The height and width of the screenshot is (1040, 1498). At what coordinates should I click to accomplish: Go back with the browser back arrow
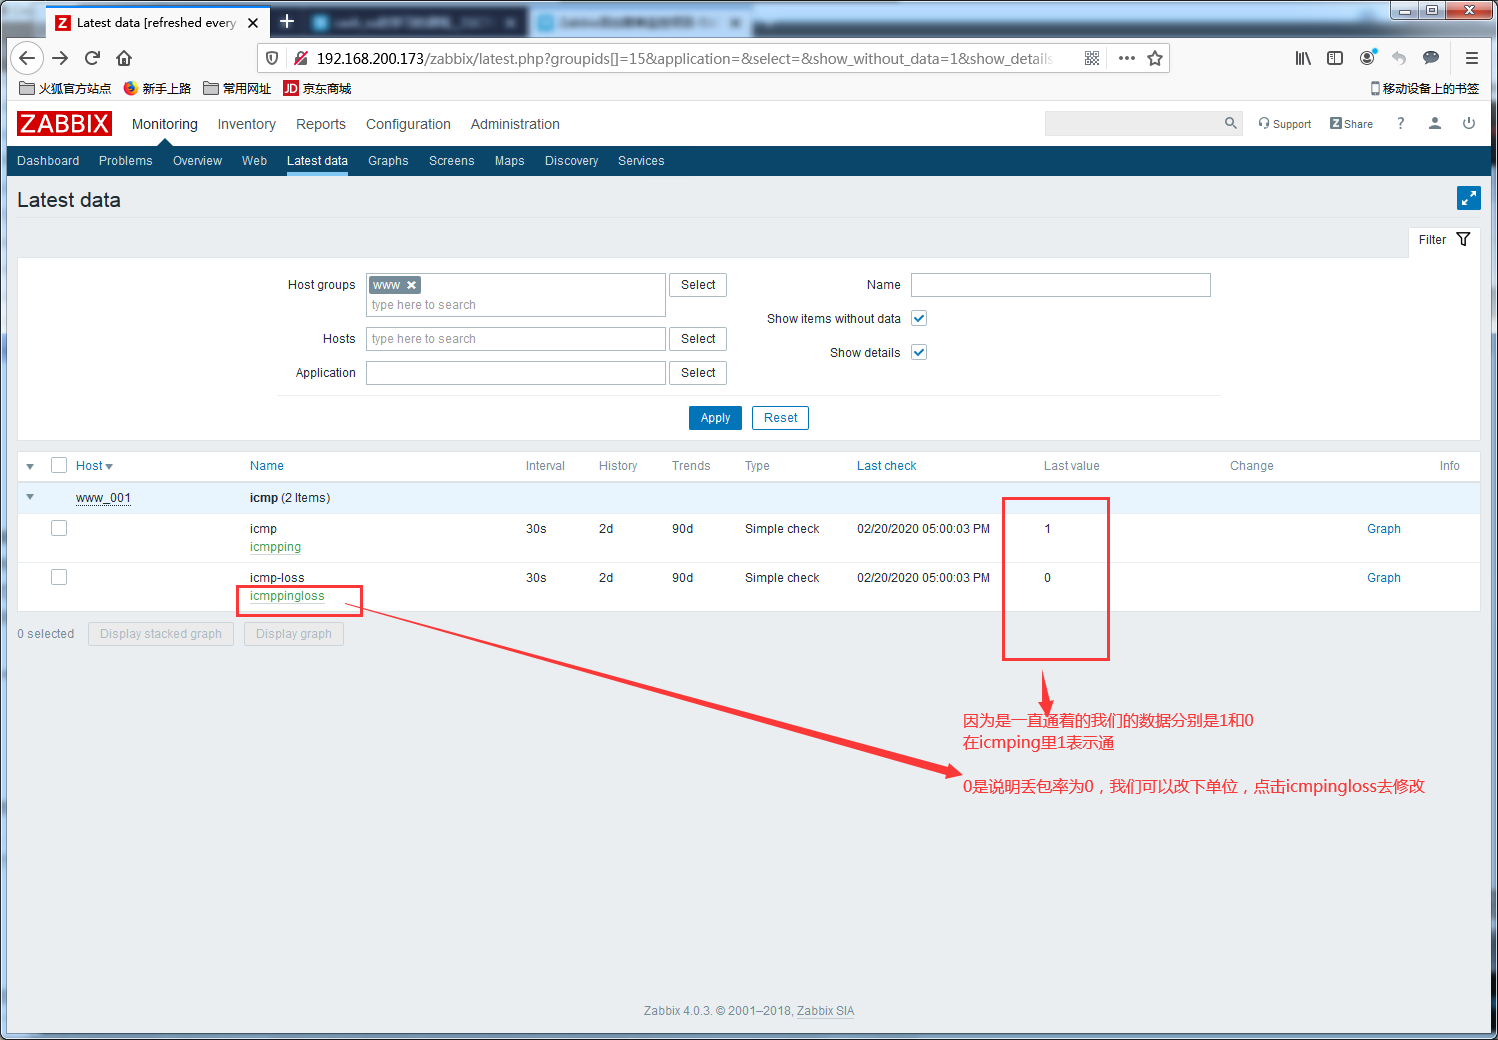pyautogui.click(x=27, y=58)
